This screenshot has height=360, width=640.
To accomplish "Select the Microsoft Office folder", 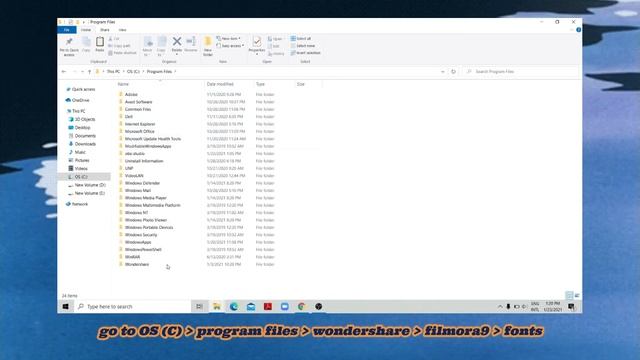I will [140, 131].
